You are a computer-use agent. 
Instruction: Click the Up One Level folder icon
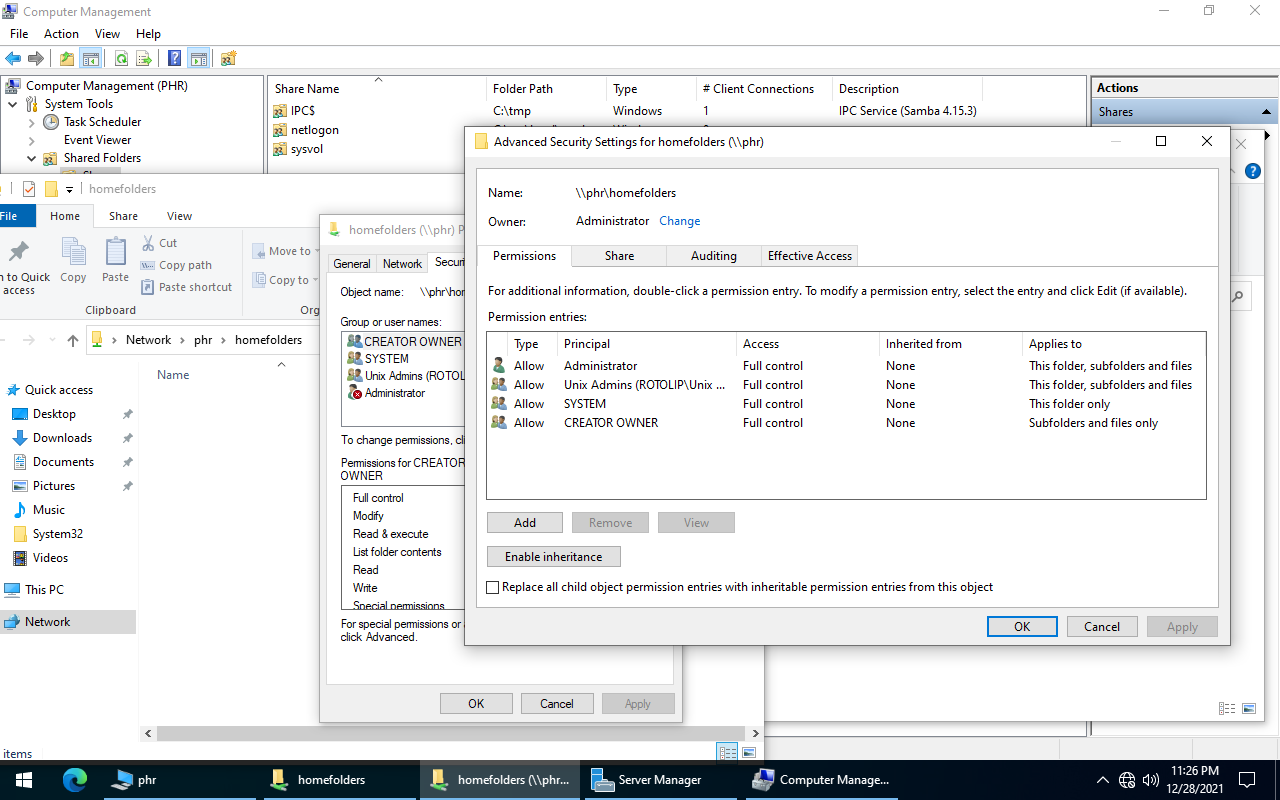coord(67,58)
